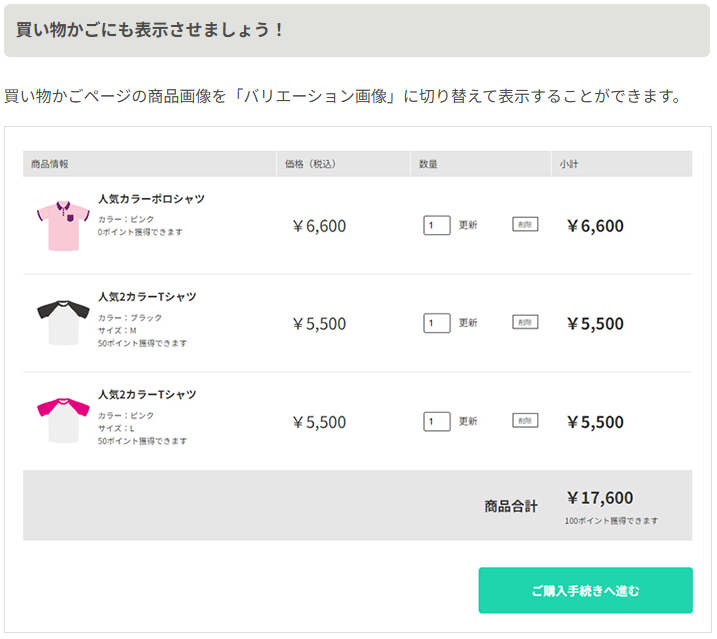Click the 数量 column header

428,163
